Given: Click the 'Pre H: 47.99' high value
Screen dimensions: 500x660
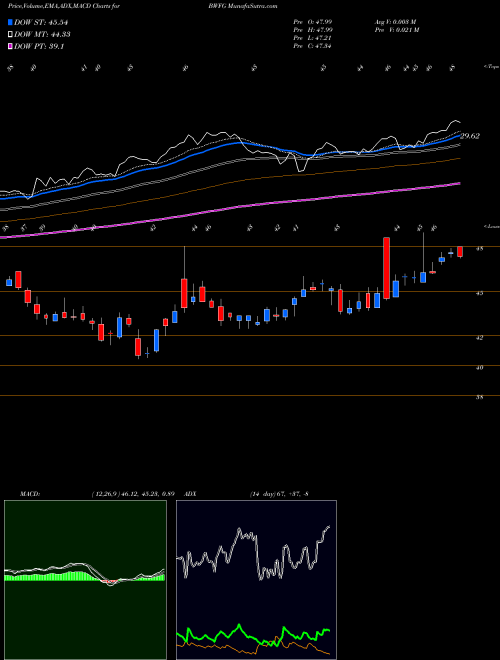Looking at the screenshot, I should click(x=313, y=30).
